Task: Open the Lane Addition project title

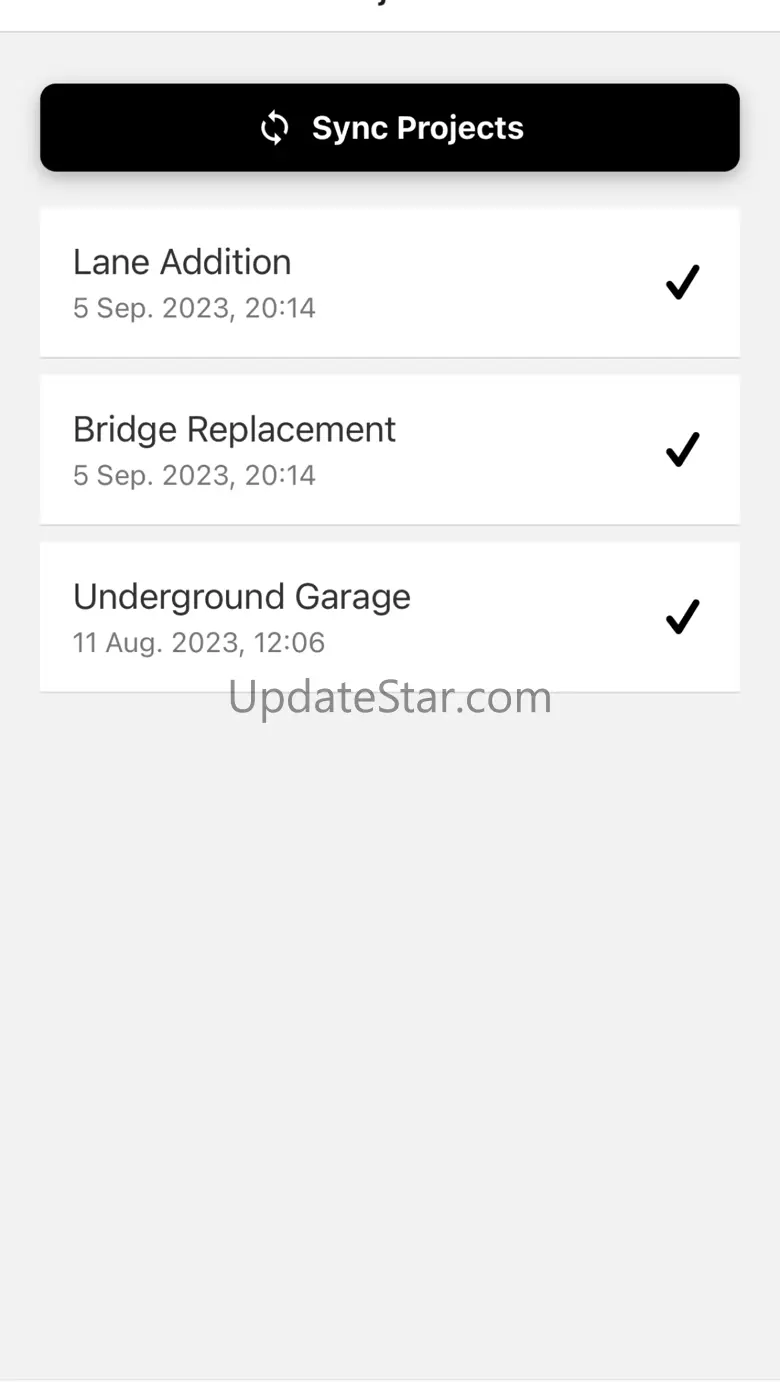Action: click(182, 262)
